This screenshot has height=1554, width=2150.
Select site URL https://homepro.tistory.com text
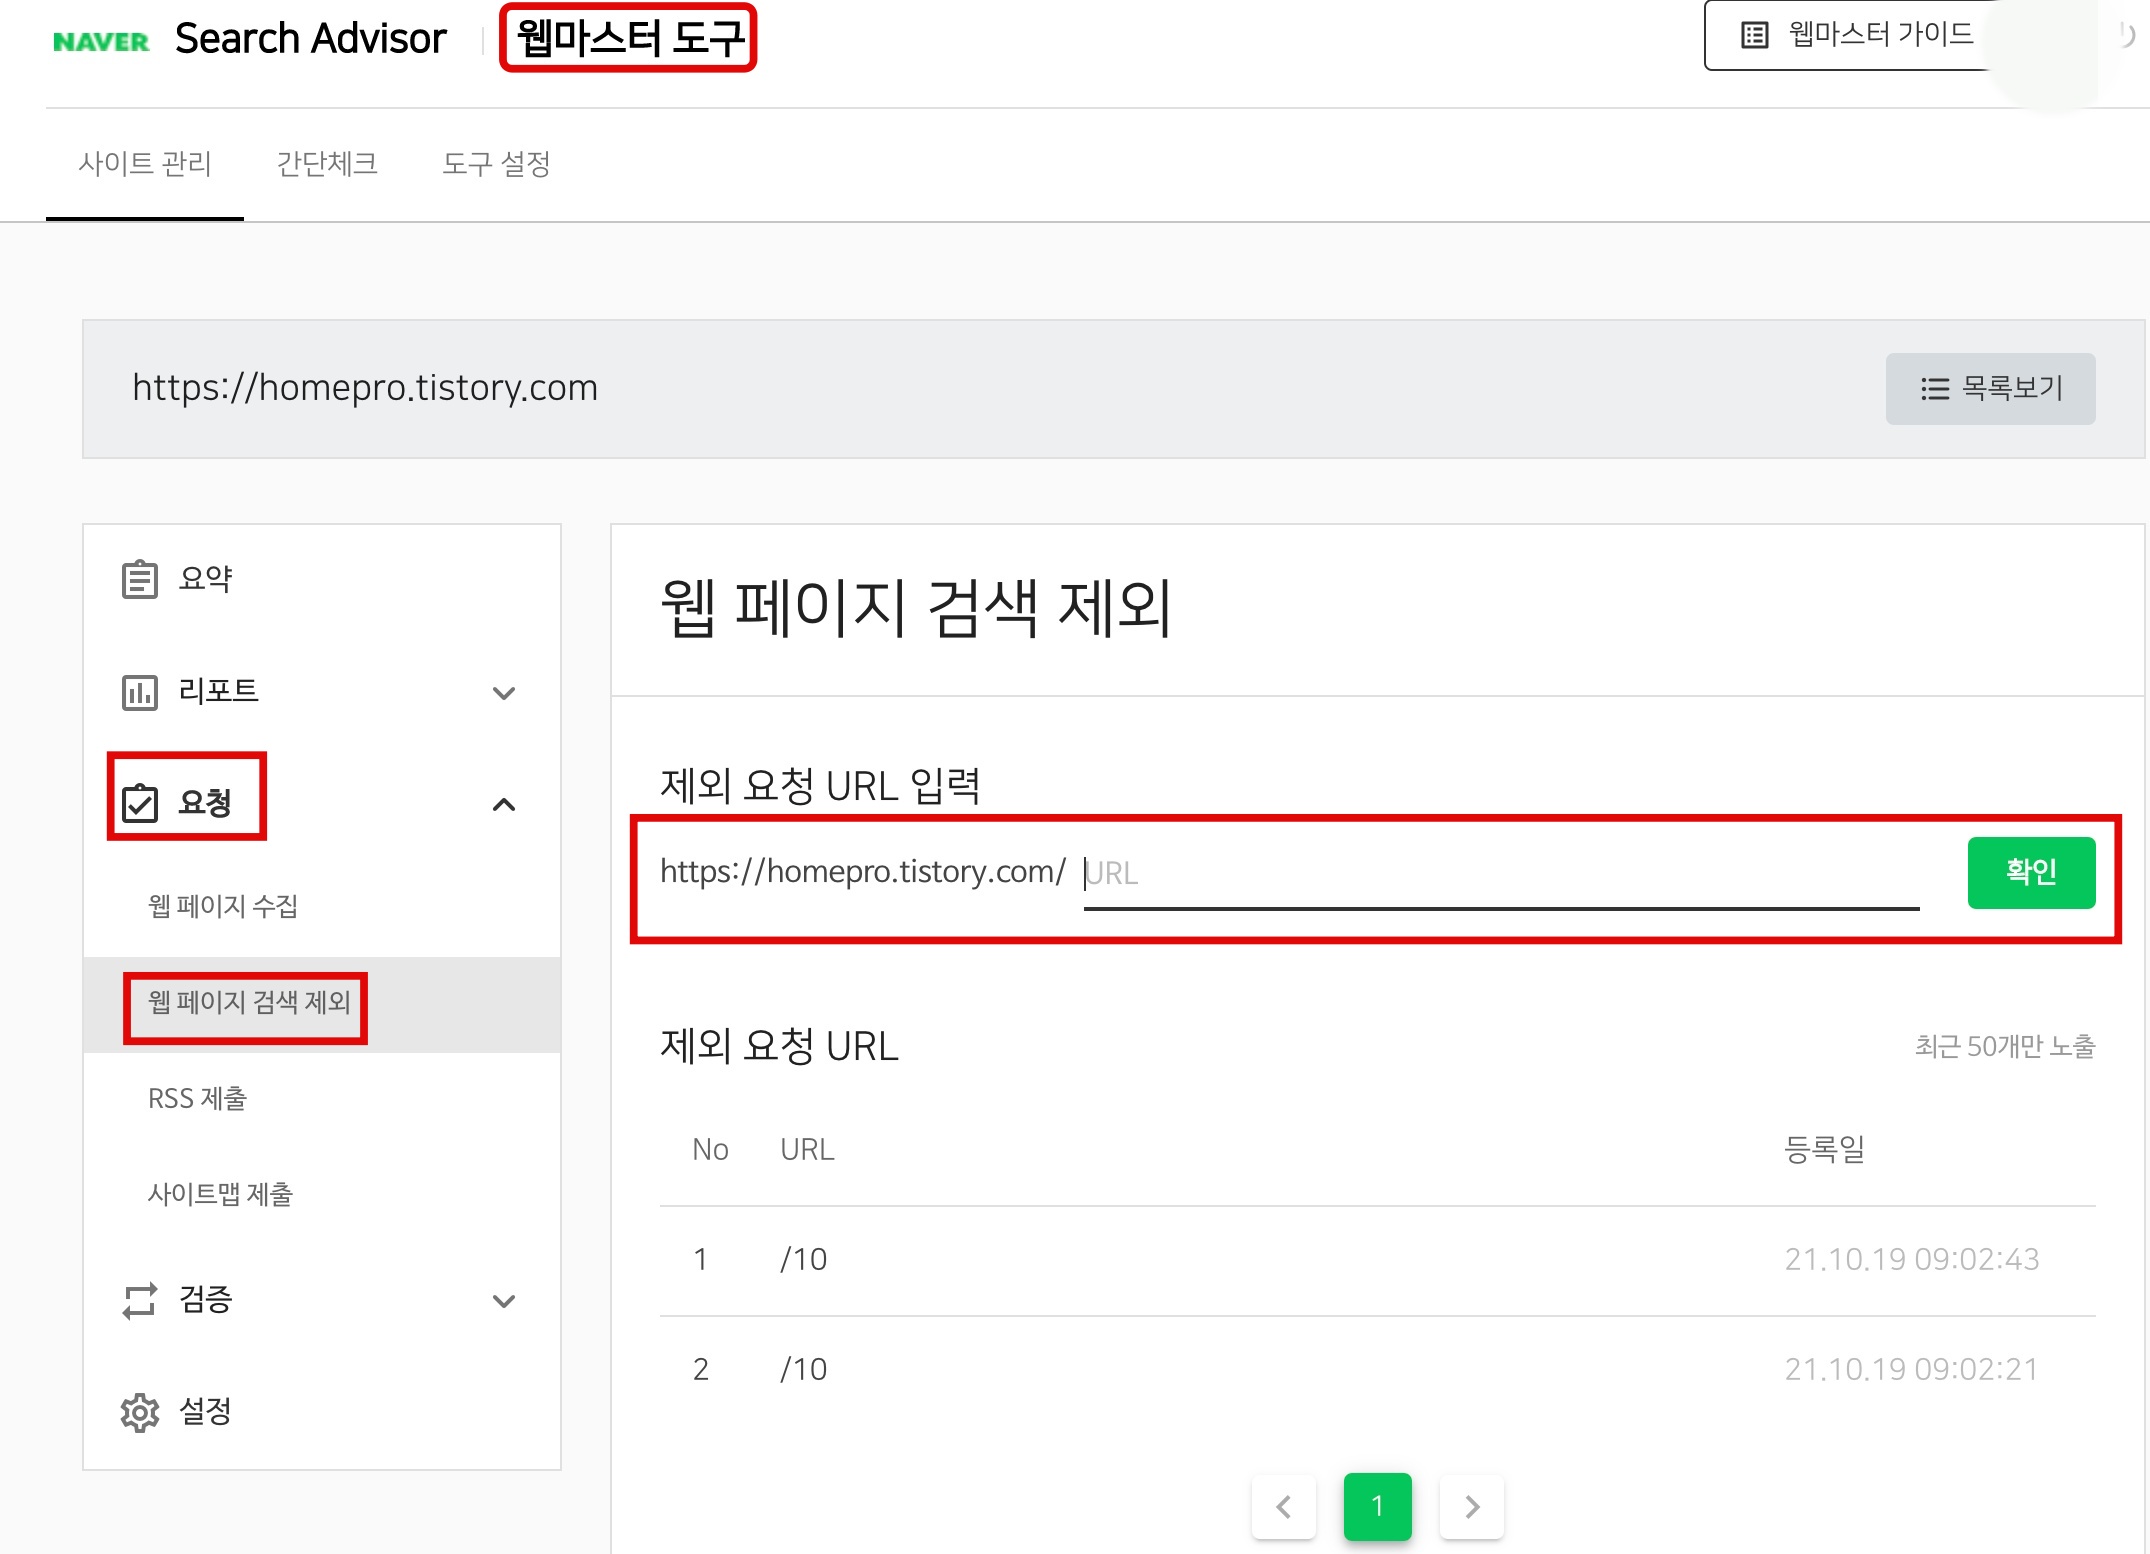coord(365,387)
